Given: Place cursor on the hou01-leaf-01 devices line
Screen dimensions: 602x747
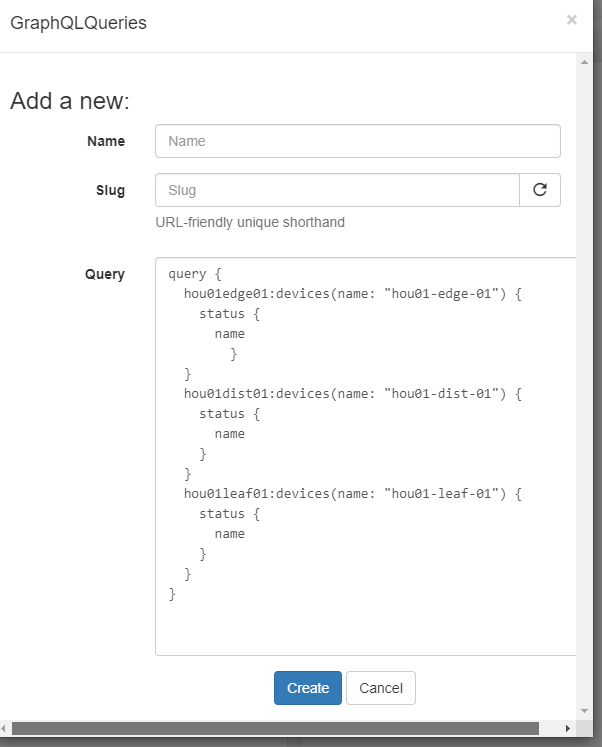Looking at the screenshot, I should 353,494.
